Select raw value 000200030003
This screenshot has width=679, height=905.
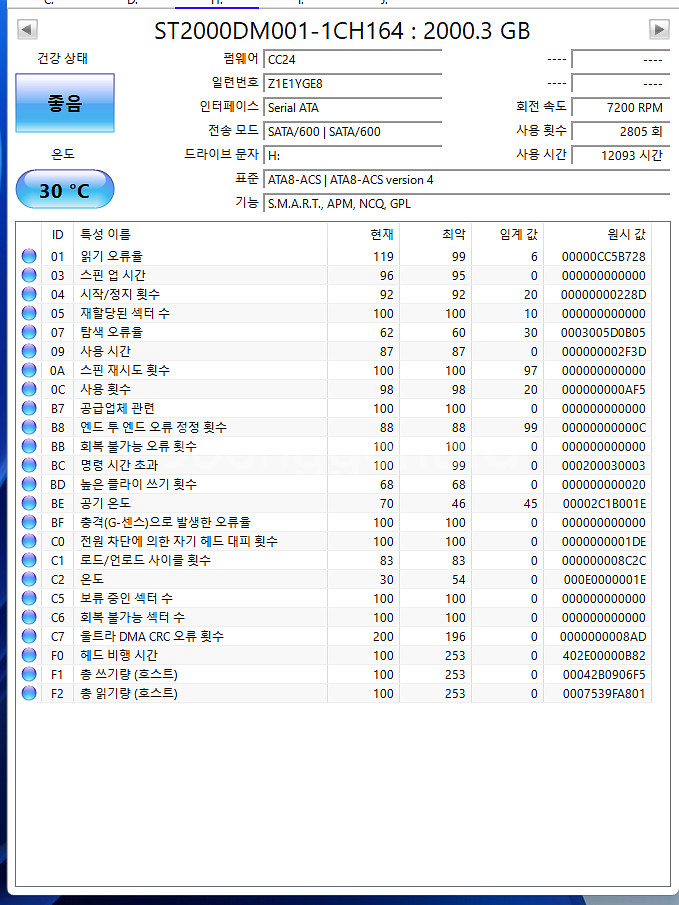click(604, 465)
